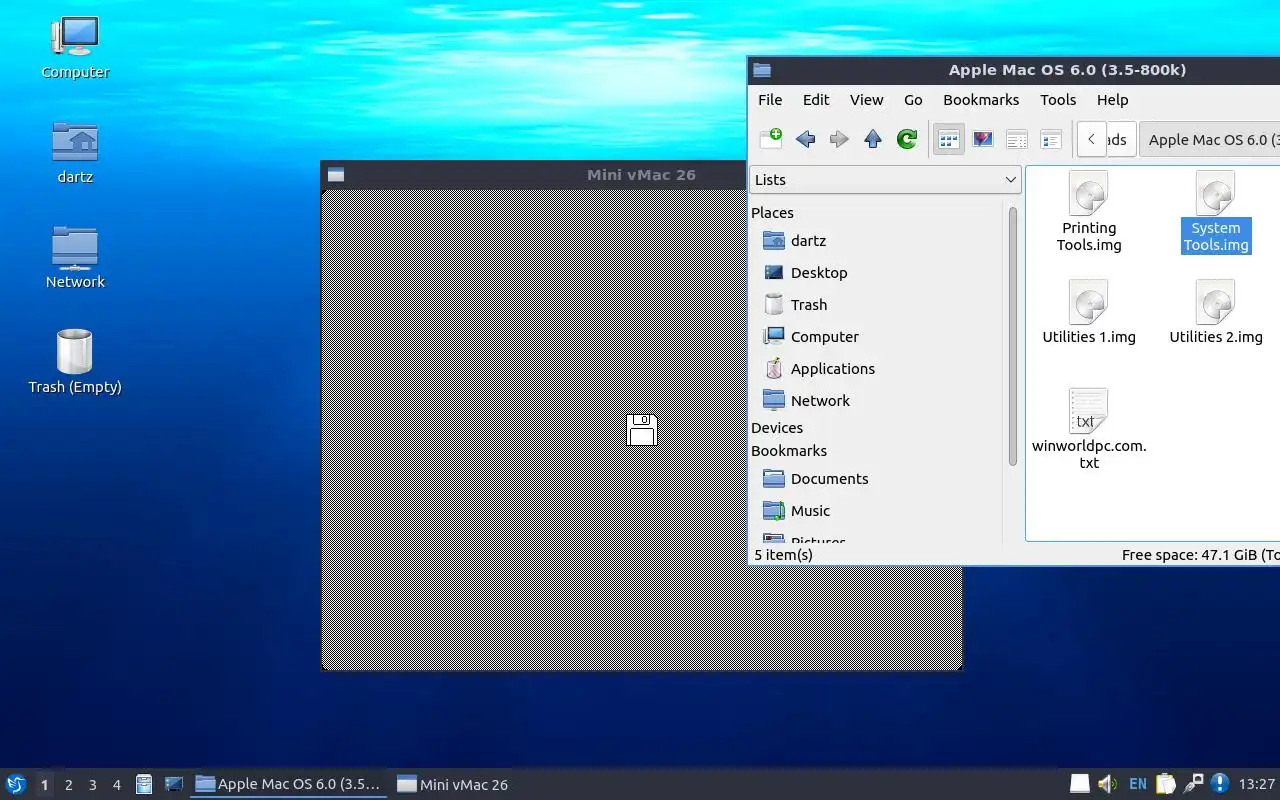The height and width of the screenshot is (800, 1280).
Task: Open the Go menu
Action: point(913,100)
